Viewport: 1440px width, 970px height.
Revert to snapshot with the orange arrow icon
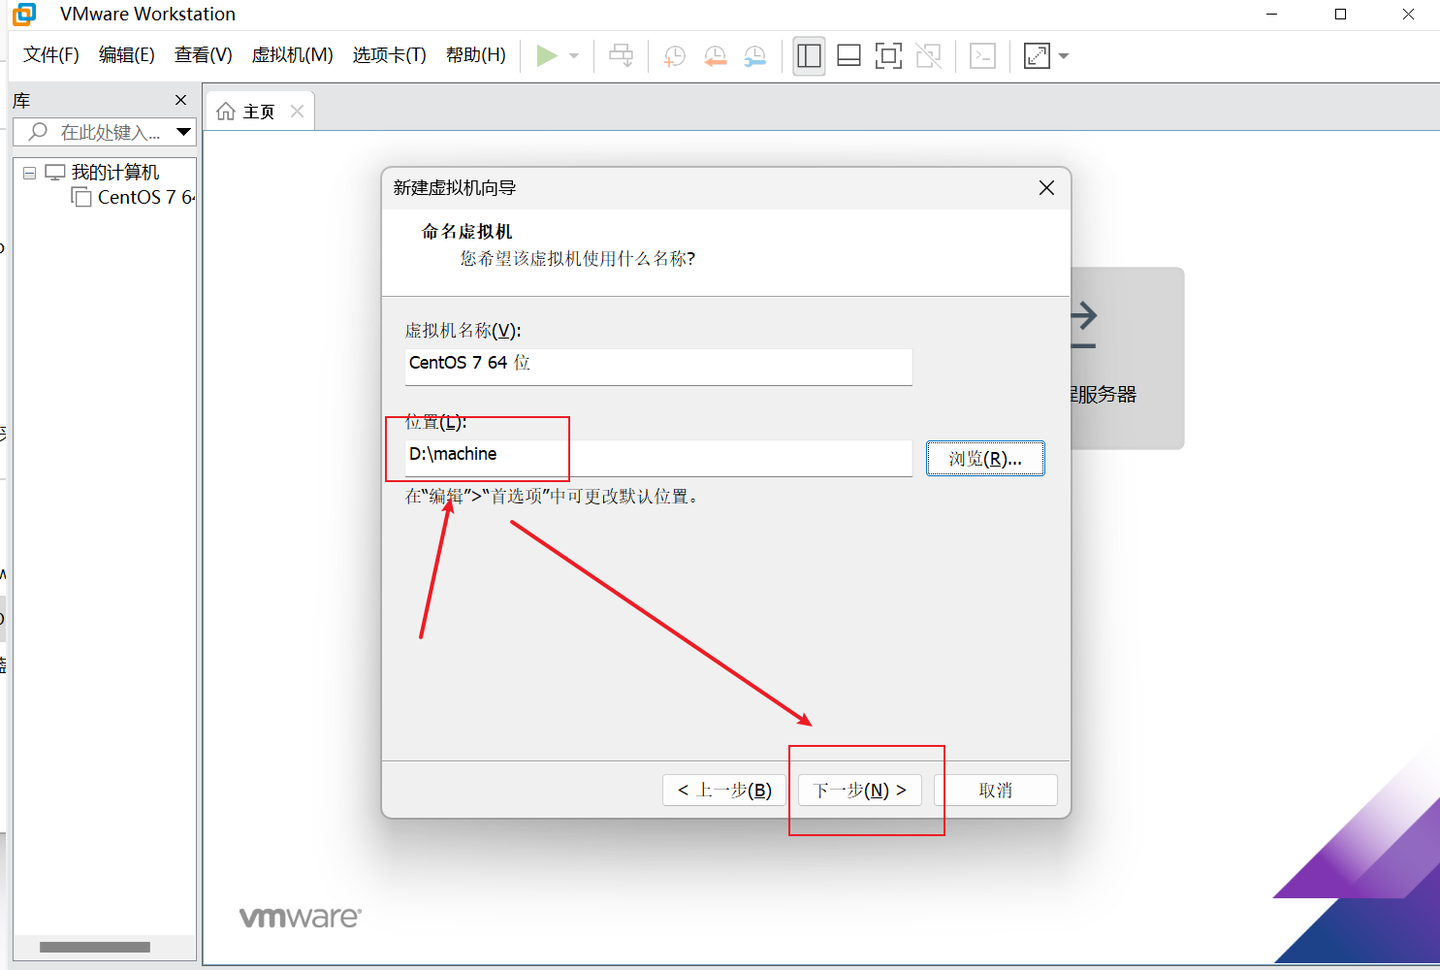coord(715,55)
